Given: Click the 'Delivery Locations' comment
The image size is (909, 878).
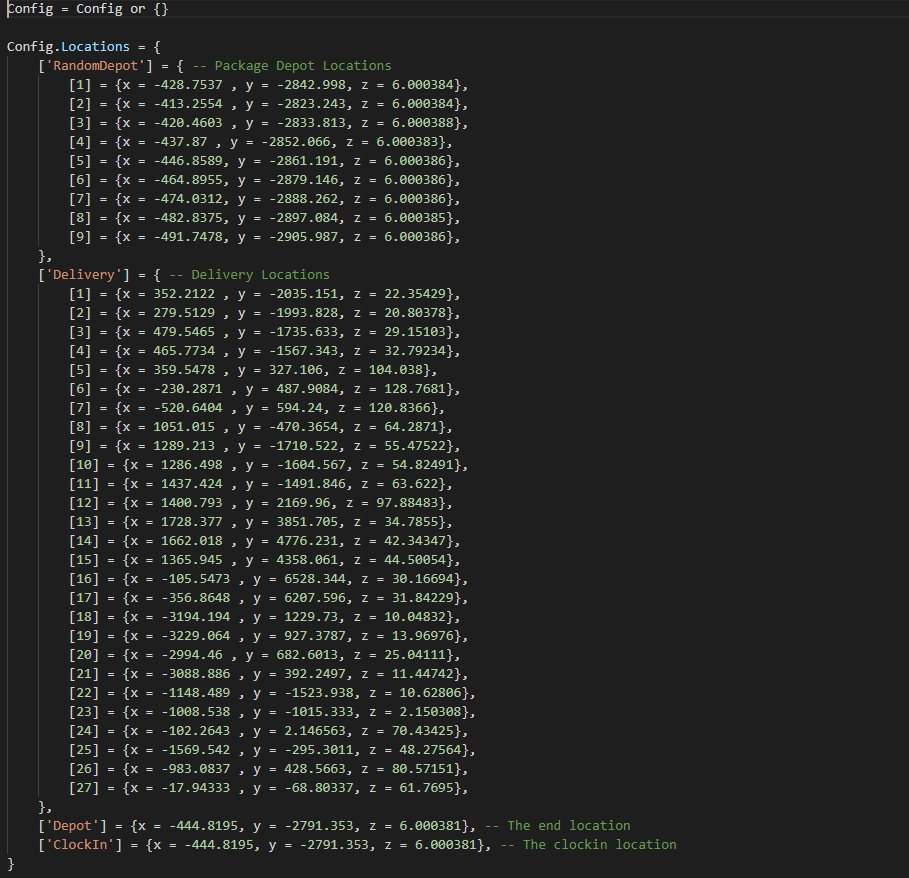Looking at the screenshot, I should coord(260,274).
